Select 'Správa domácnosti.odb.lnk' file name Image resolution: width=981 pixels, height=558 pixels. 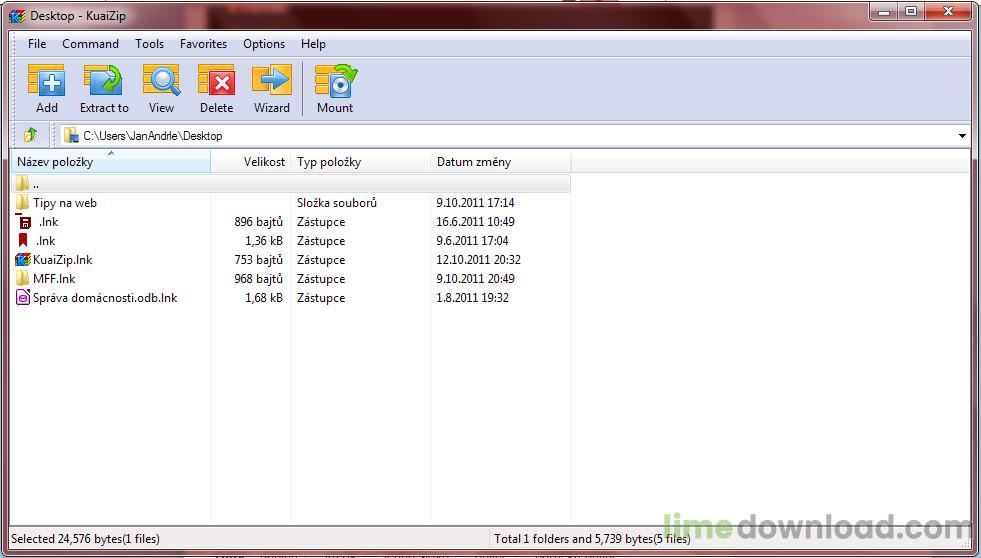105,298
